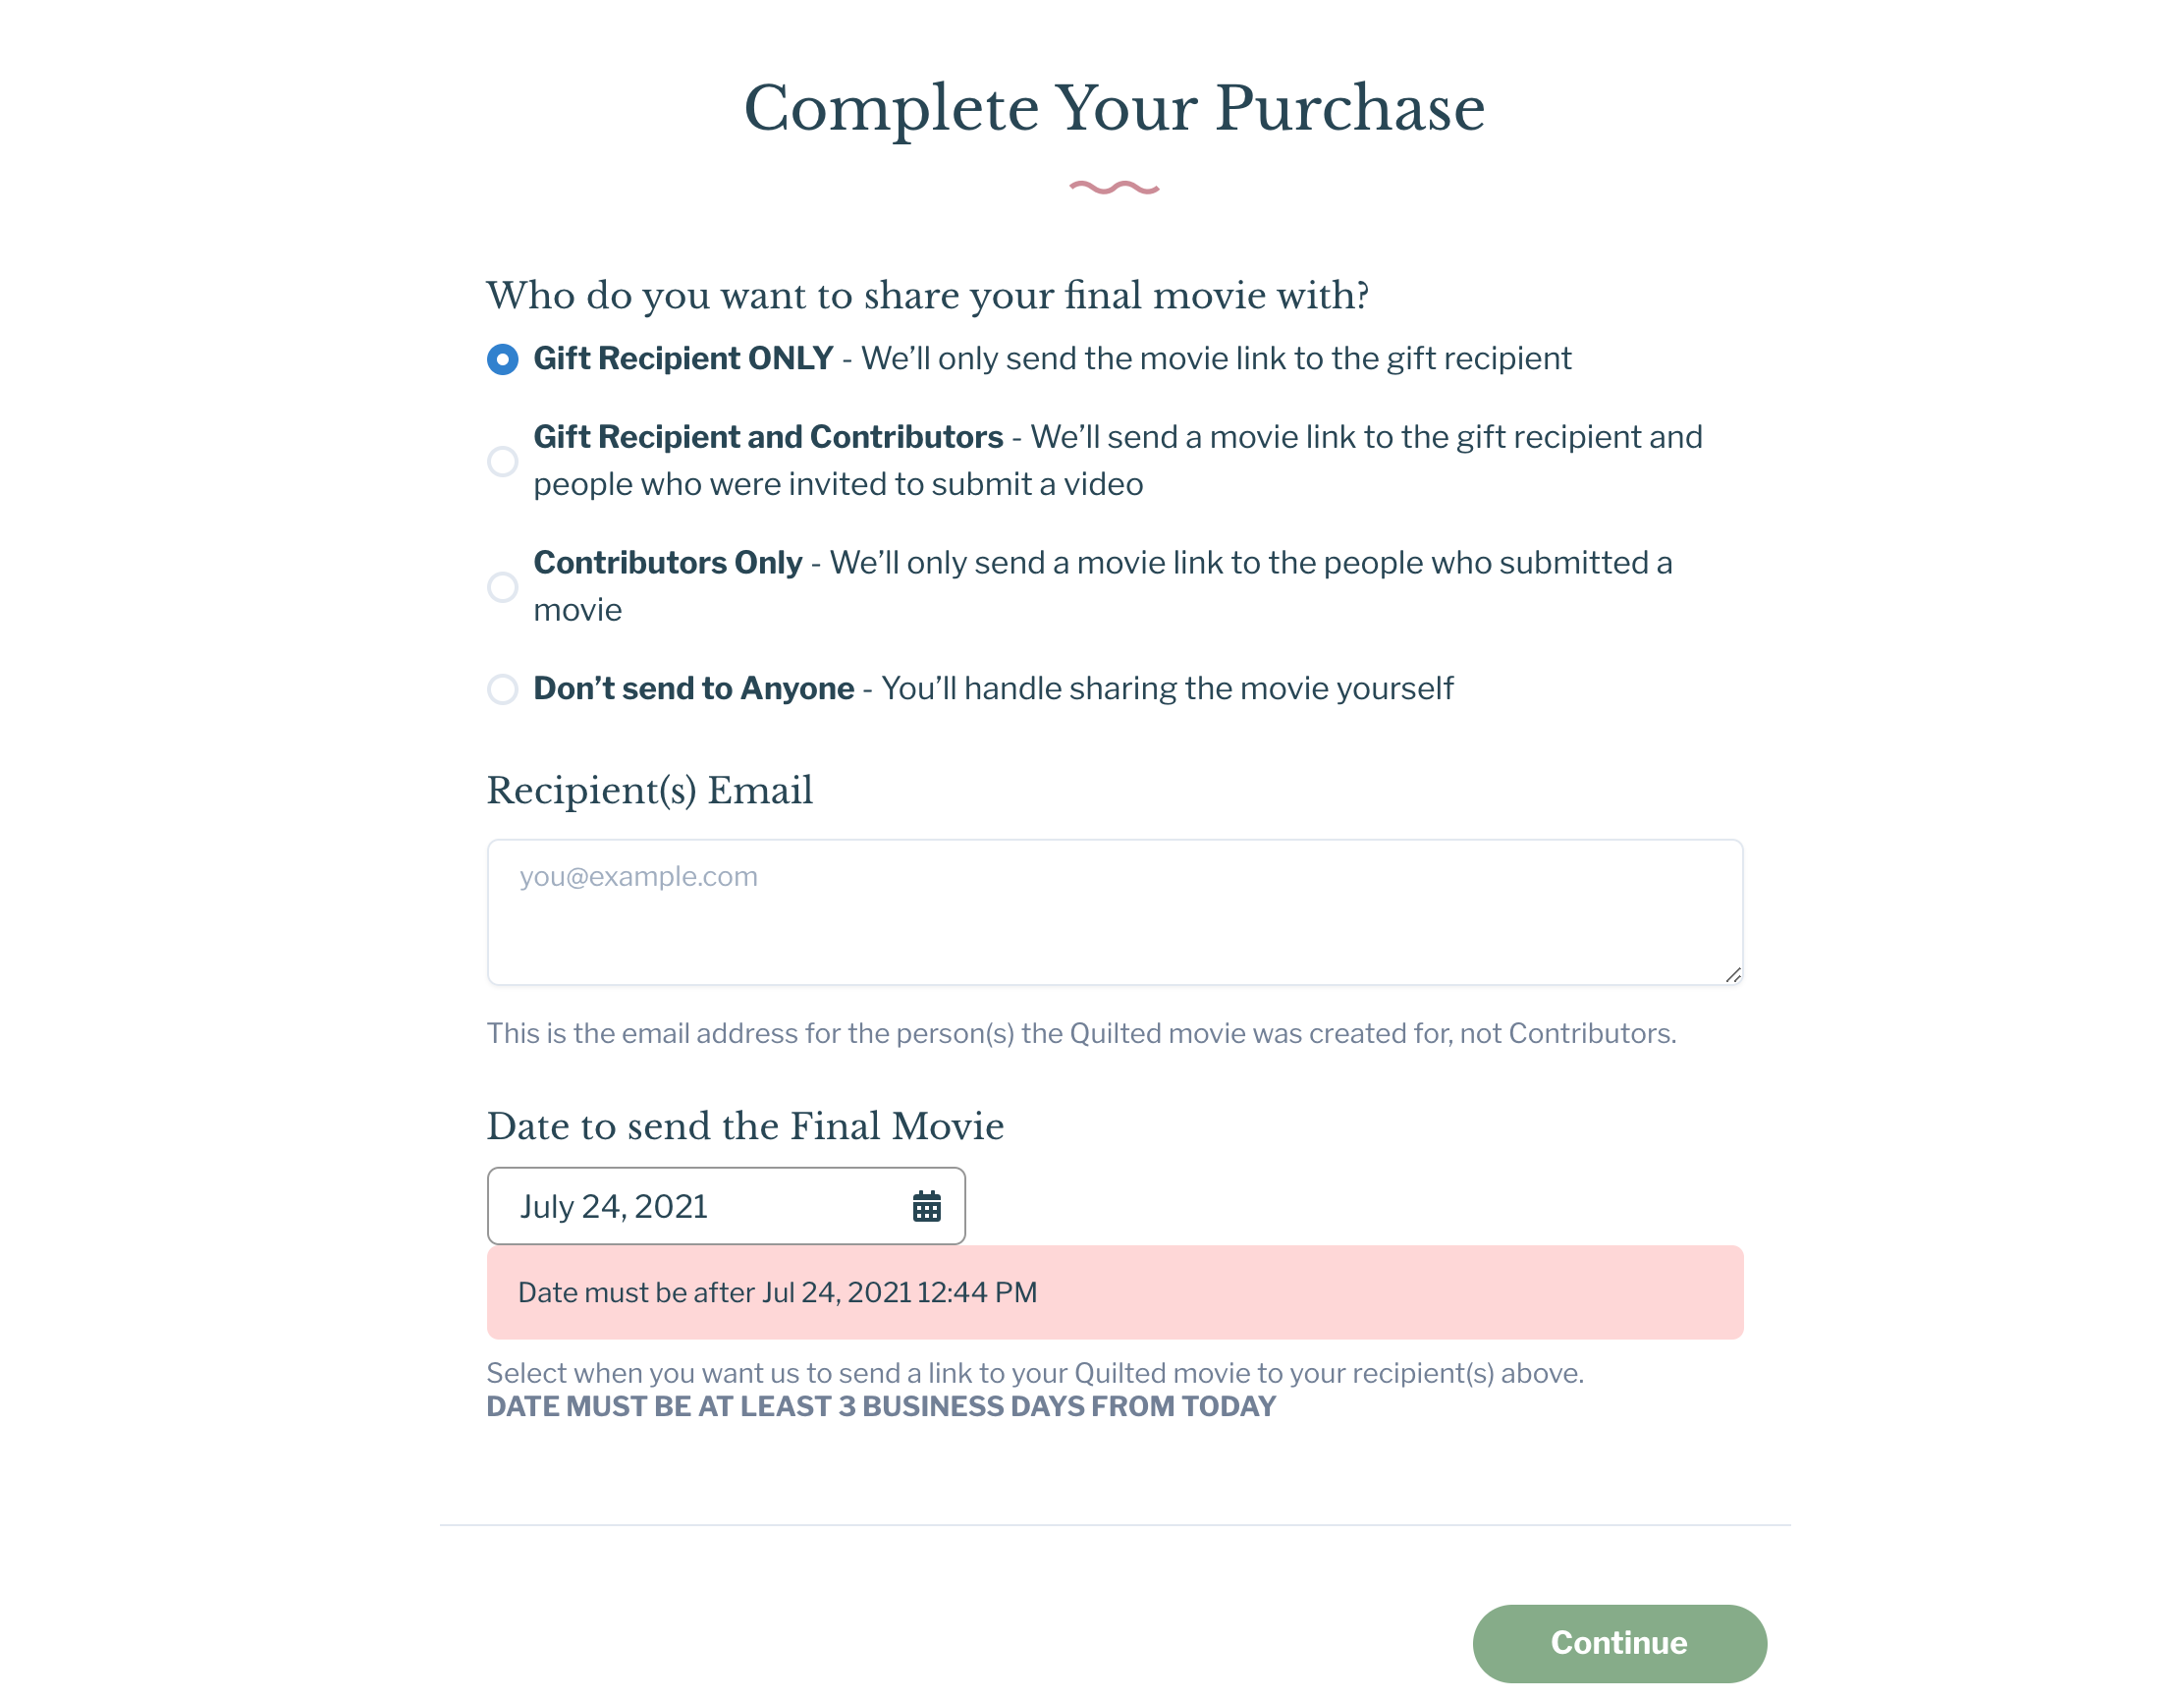Click the 'Date to send the Final Movie' label
2184x1699 pixels.
(x=745, y=1126)
